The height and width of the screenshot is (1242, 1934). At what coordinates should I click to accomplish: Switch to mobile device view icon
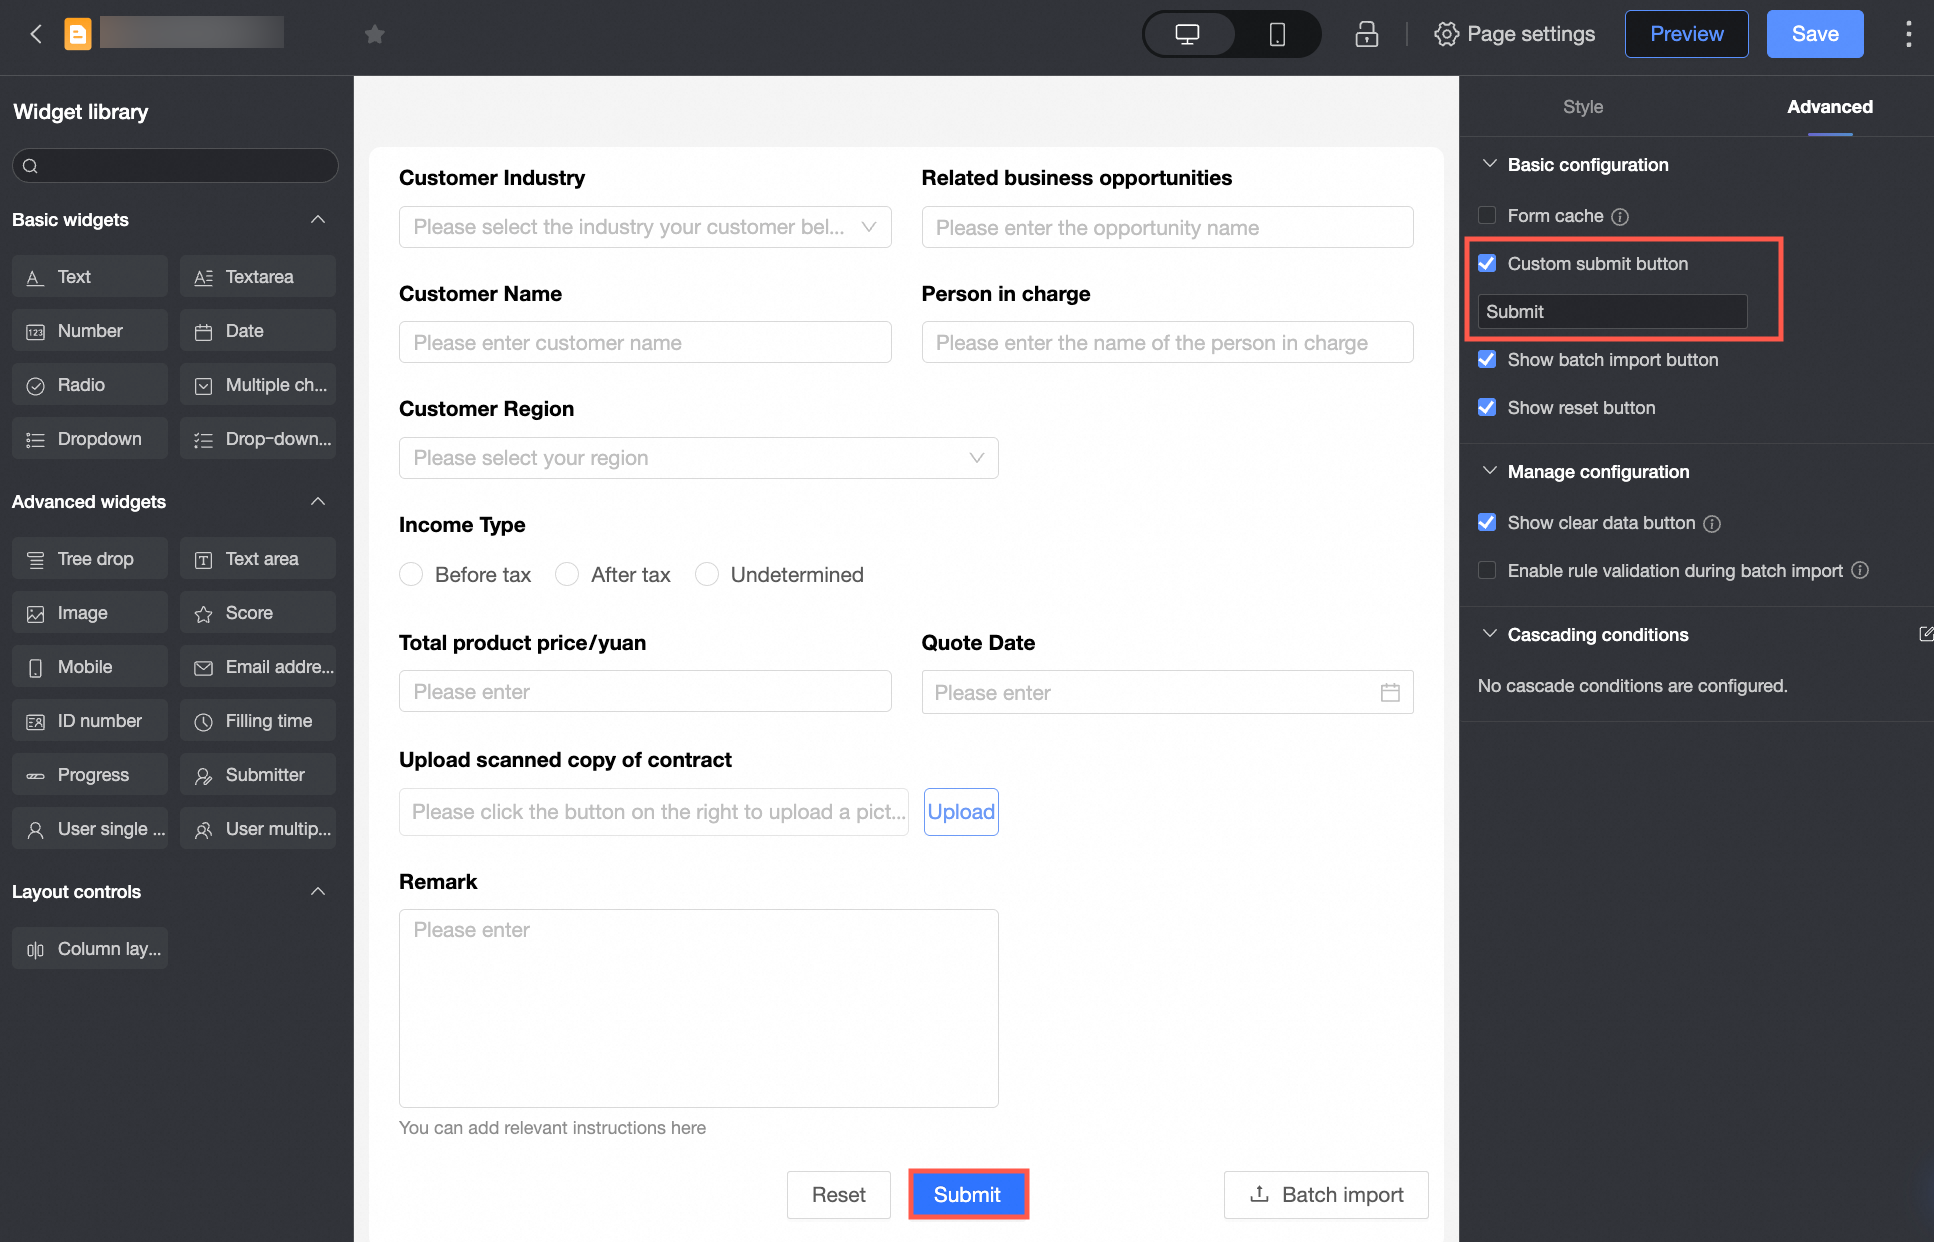point(1277,34)
